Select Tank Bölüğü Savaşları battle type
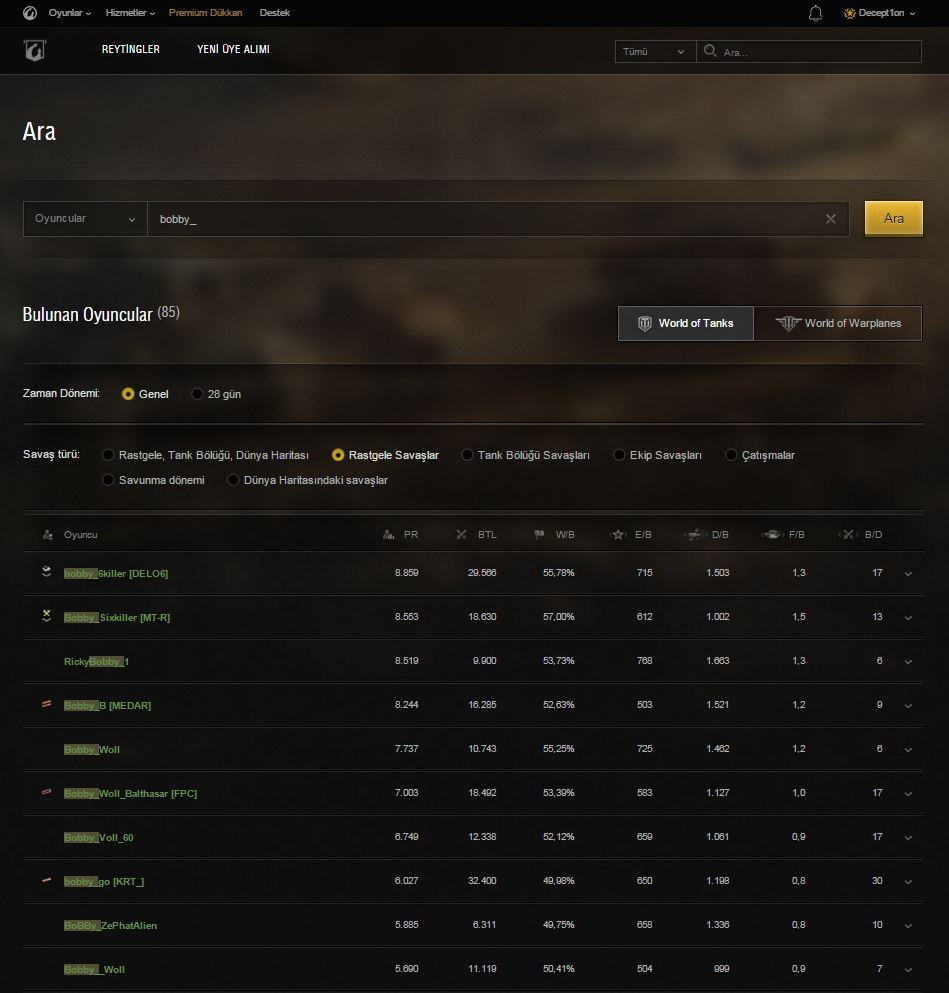Image resolution: width=949 pixels, height=993 pixels. 467,455
